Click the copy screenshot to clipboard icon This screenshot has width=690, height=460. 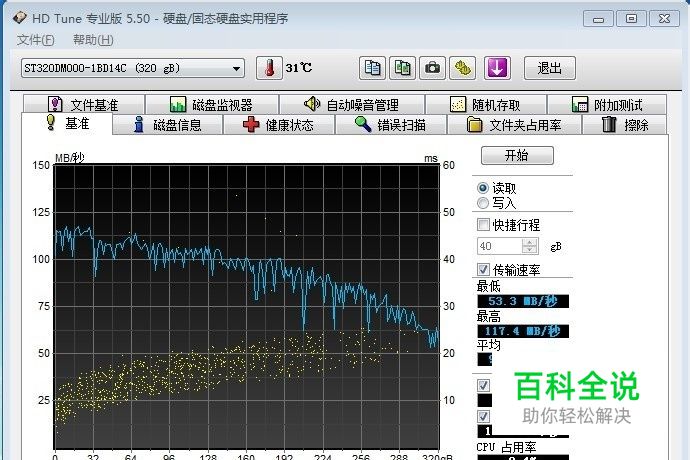pos(402,68)
